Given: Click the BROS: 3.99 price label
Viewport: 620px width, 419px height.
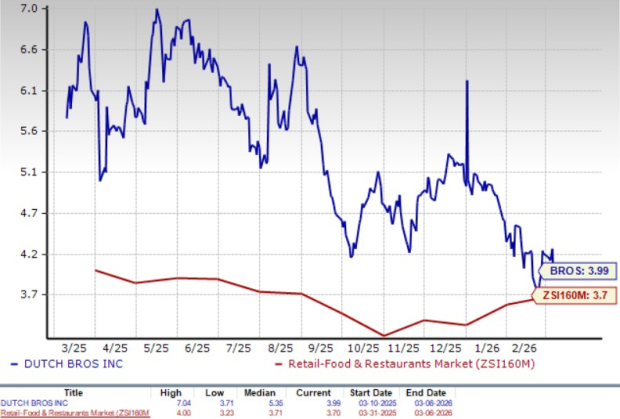Looking at the screenshot, I should click(573, 271).
